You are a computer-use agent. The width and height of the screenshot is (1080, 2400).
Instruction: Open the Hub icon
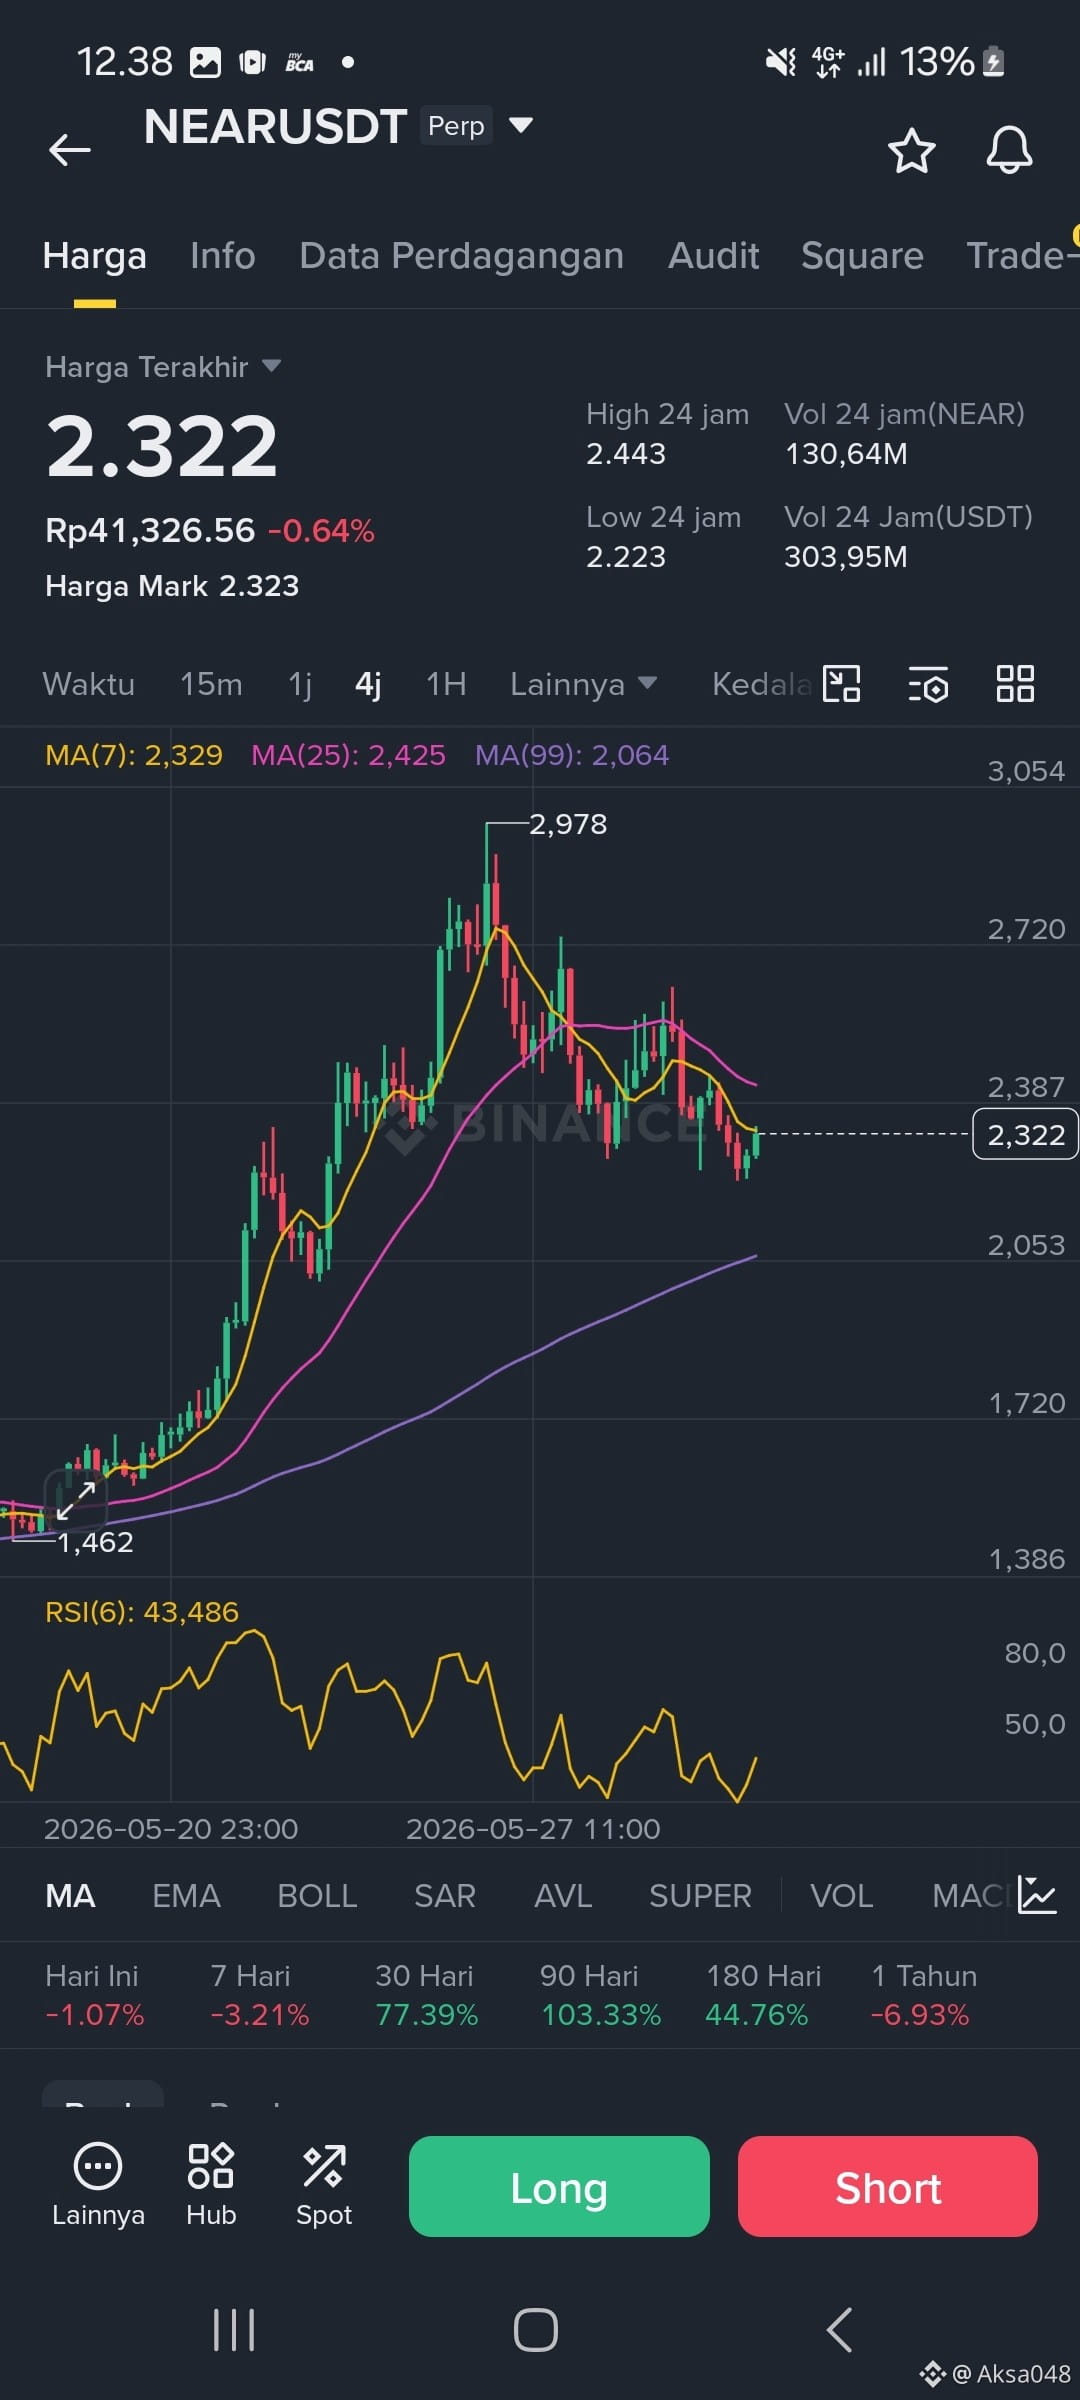(x=211, y=2186)
